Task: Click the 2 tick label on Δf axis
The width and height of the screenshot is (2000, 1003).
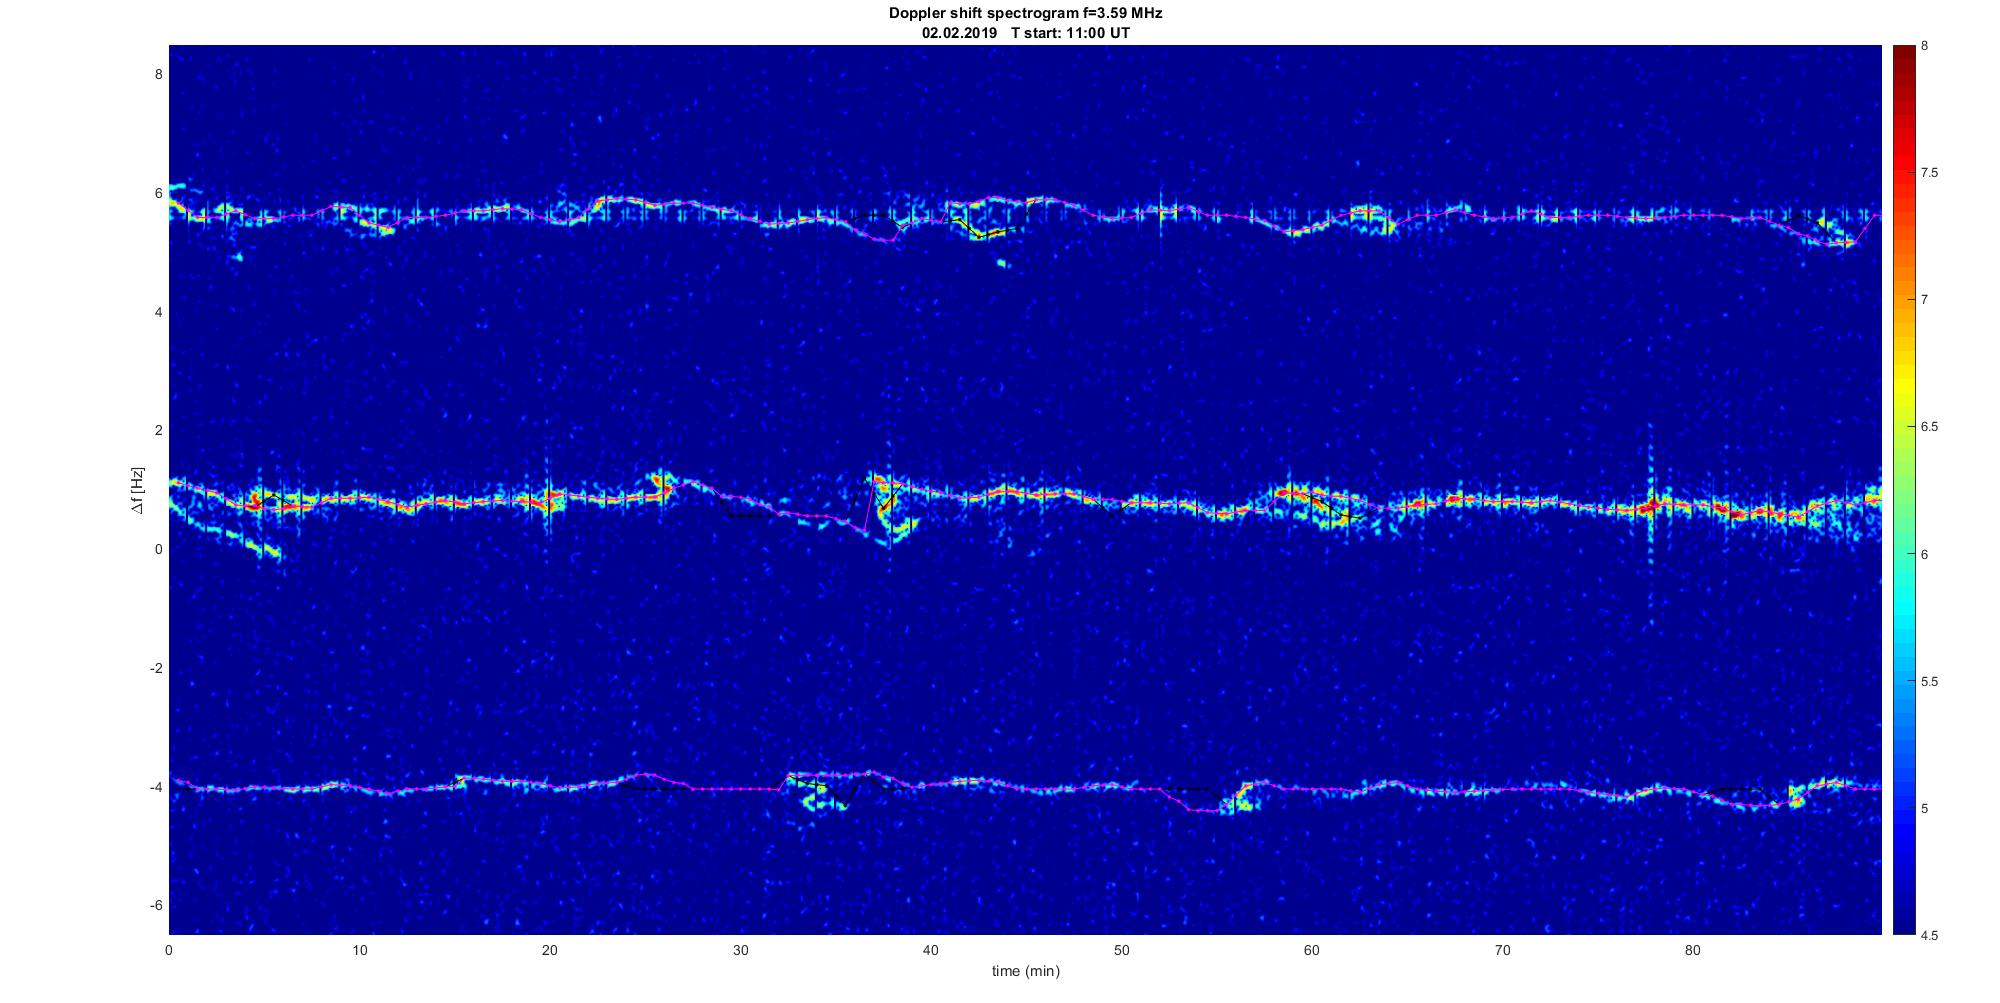Action: [158, 430]
